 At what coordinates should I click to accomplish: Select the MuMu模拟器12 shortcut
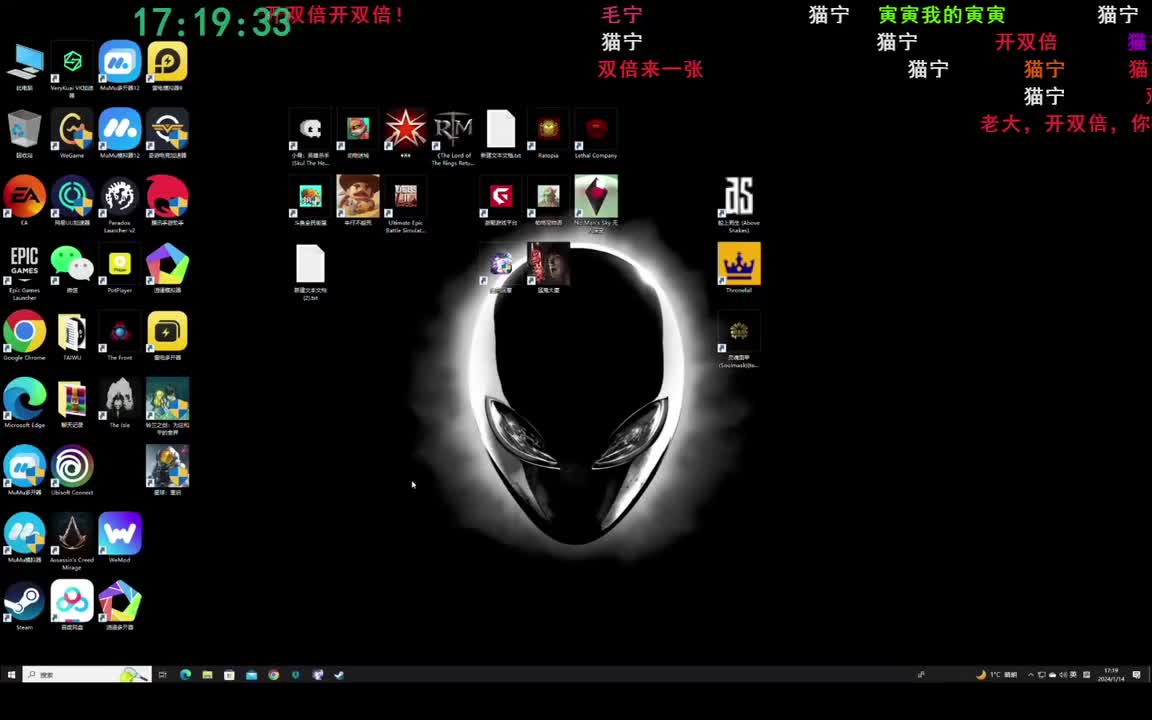coord(120,131)
